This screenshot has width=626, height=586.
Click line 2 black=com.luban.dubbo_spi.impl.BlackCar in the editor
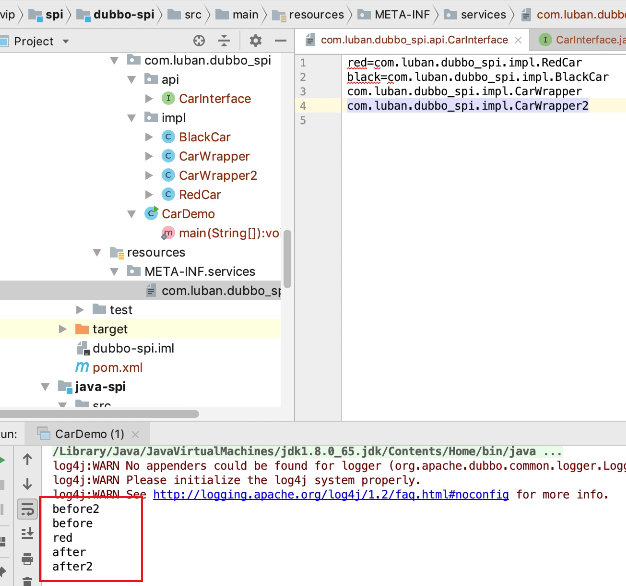(x=478, y=77)
